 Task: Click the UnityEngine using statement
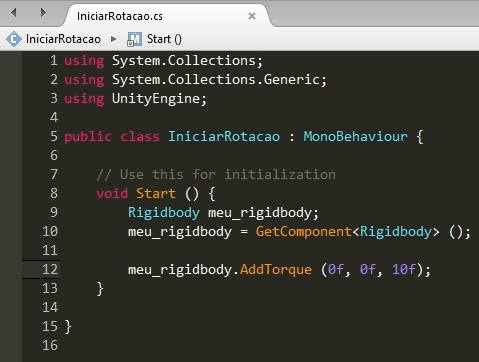pos(135,99)
